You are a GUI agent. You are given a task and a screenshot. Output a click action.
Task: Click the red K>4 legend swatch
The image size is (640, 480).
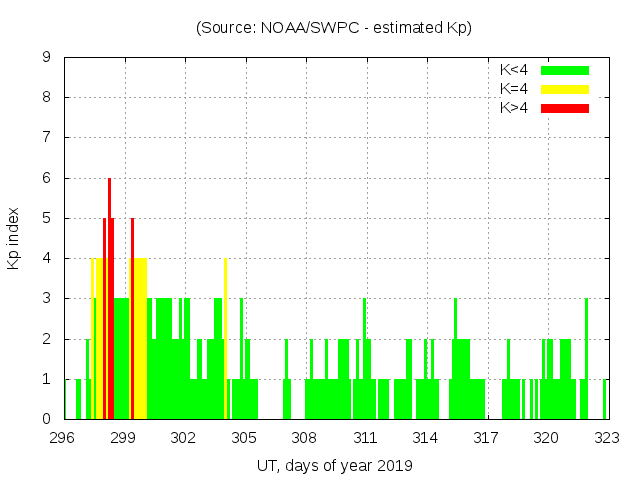click(x=565, y=108)
